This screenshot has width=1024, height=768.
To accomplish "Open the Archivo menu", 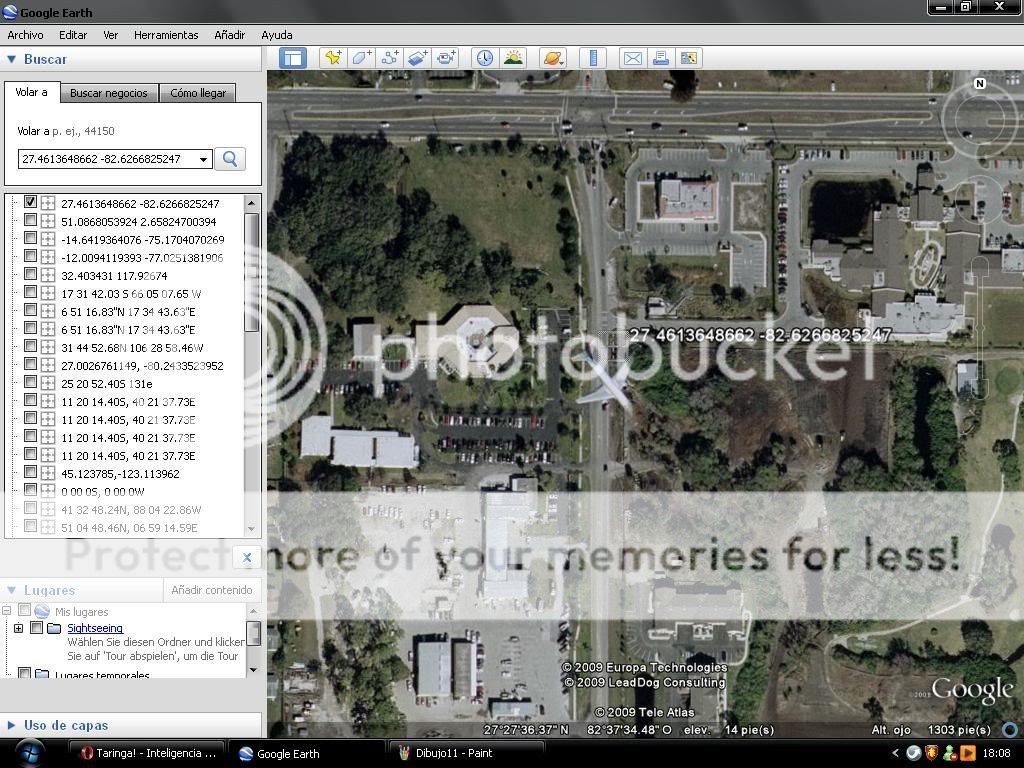I will [25, 35].
